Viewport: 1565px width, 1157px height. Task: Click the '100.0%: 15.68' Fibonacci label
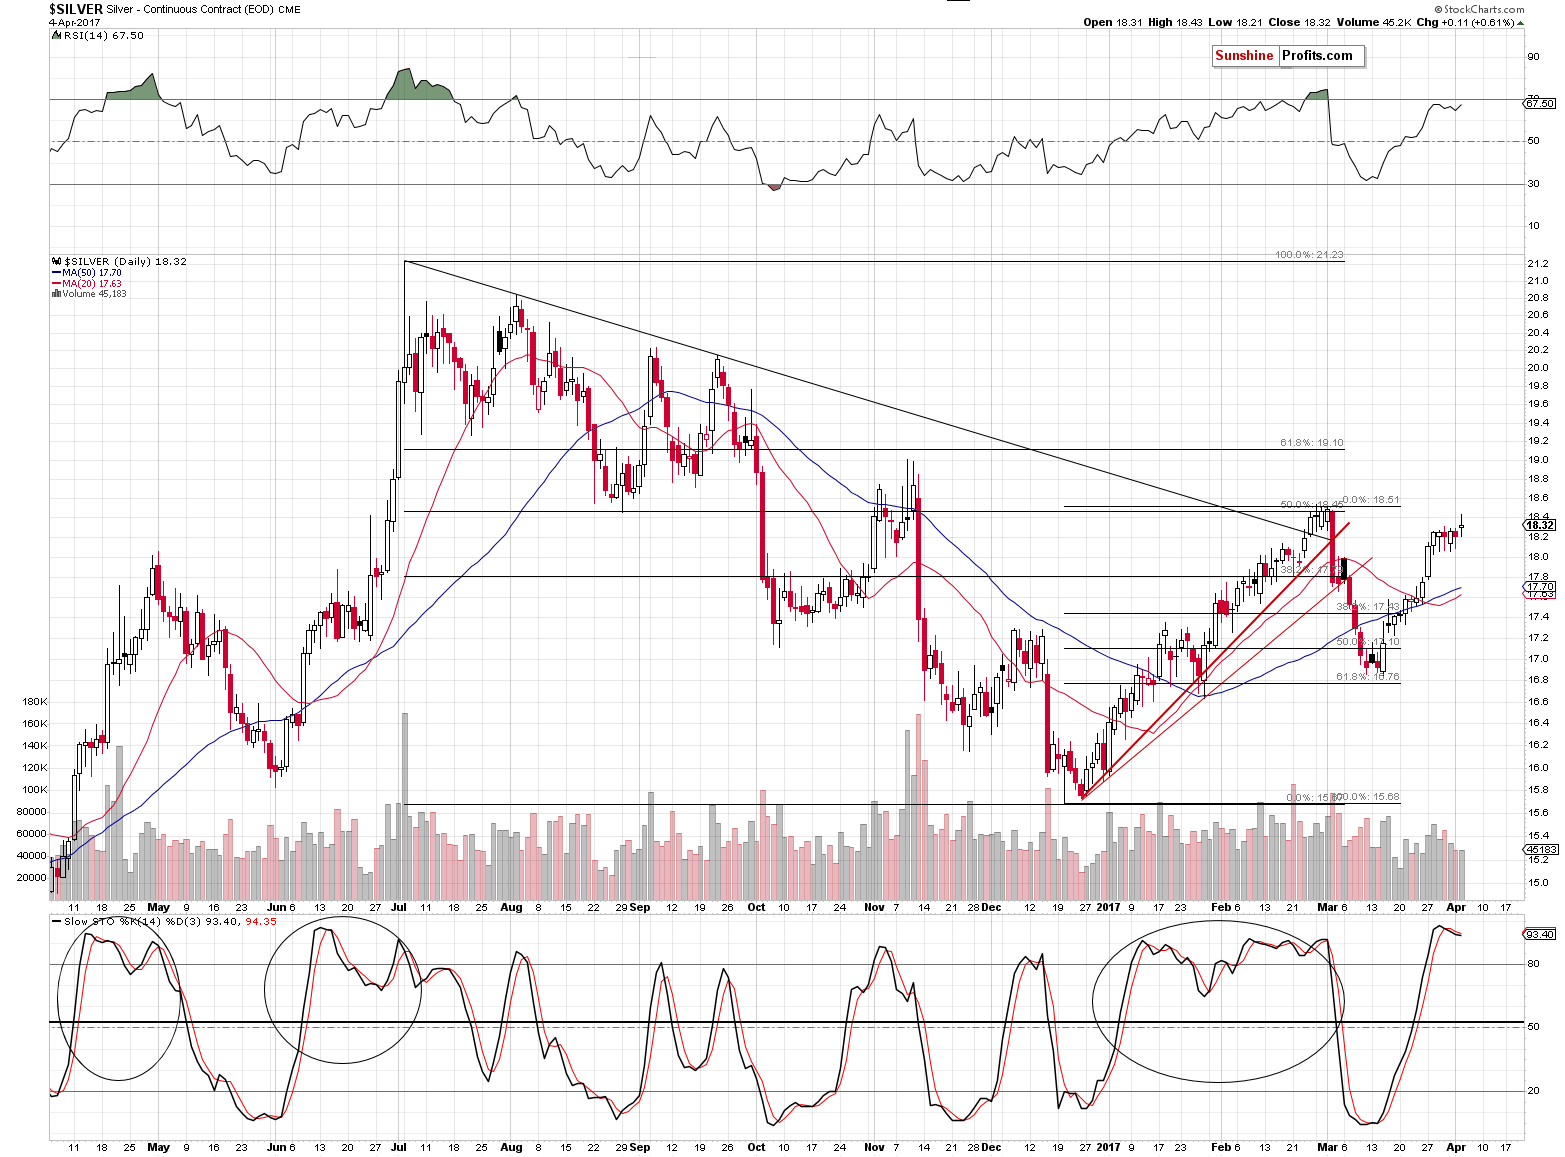click(1367, 797)
